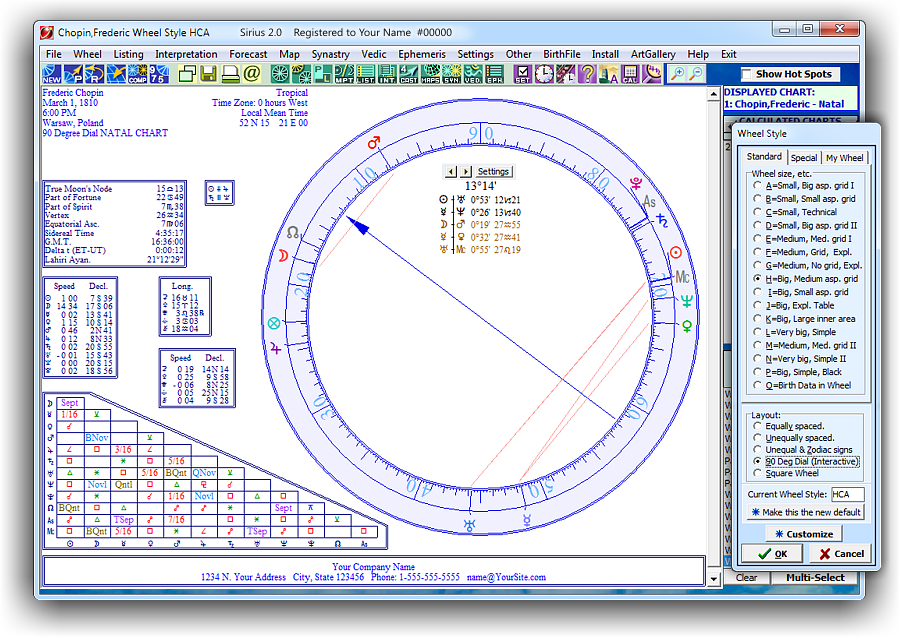Click the VED Vedic icon
The image size is (899, 637).
pyautogui.click(x=472, y=74)
